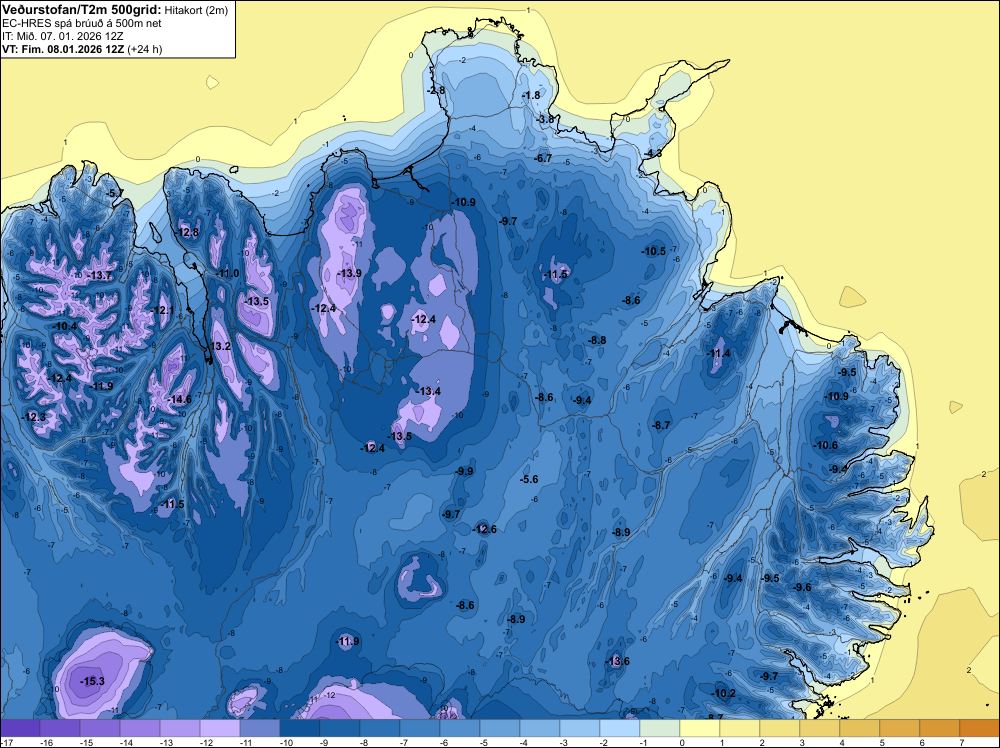The image size is (1000, 748).
Task: Click the VT: Fim. 08.01.2026 12Z valid time
Action: [x=63, y=49]
